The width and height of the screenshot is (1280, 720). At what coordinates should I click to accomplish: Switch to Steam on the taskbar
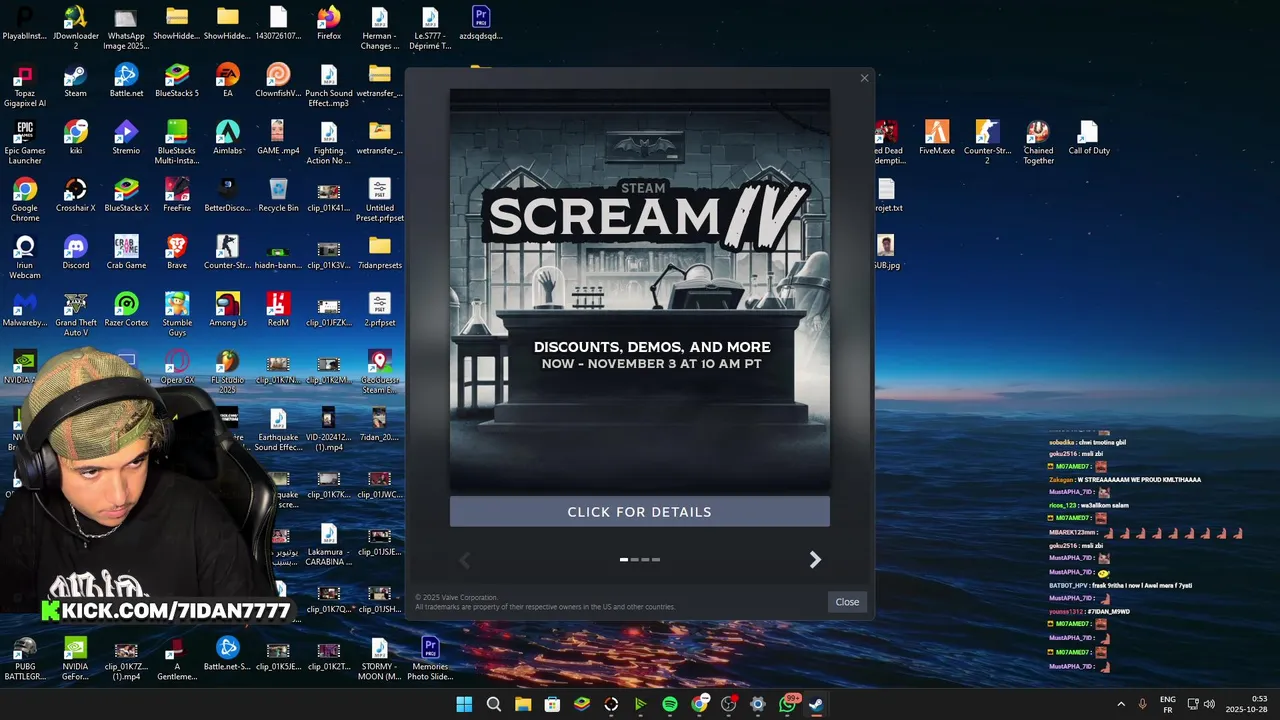pyautogui.click(x=816, y=704)
